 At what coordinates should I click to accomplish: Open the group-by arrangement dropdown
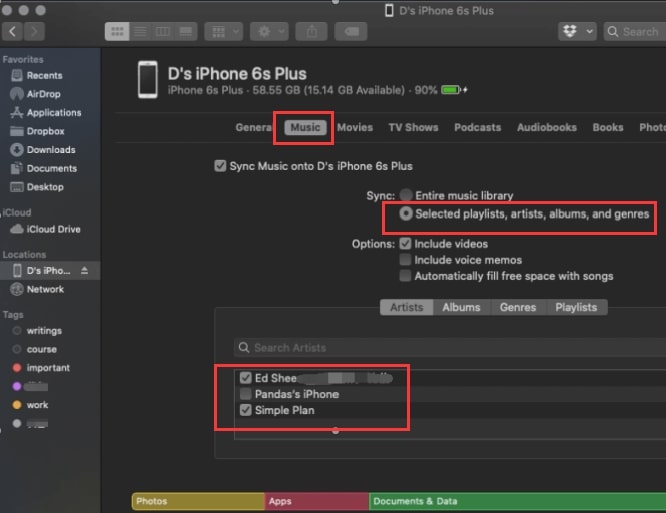[224, 32]
